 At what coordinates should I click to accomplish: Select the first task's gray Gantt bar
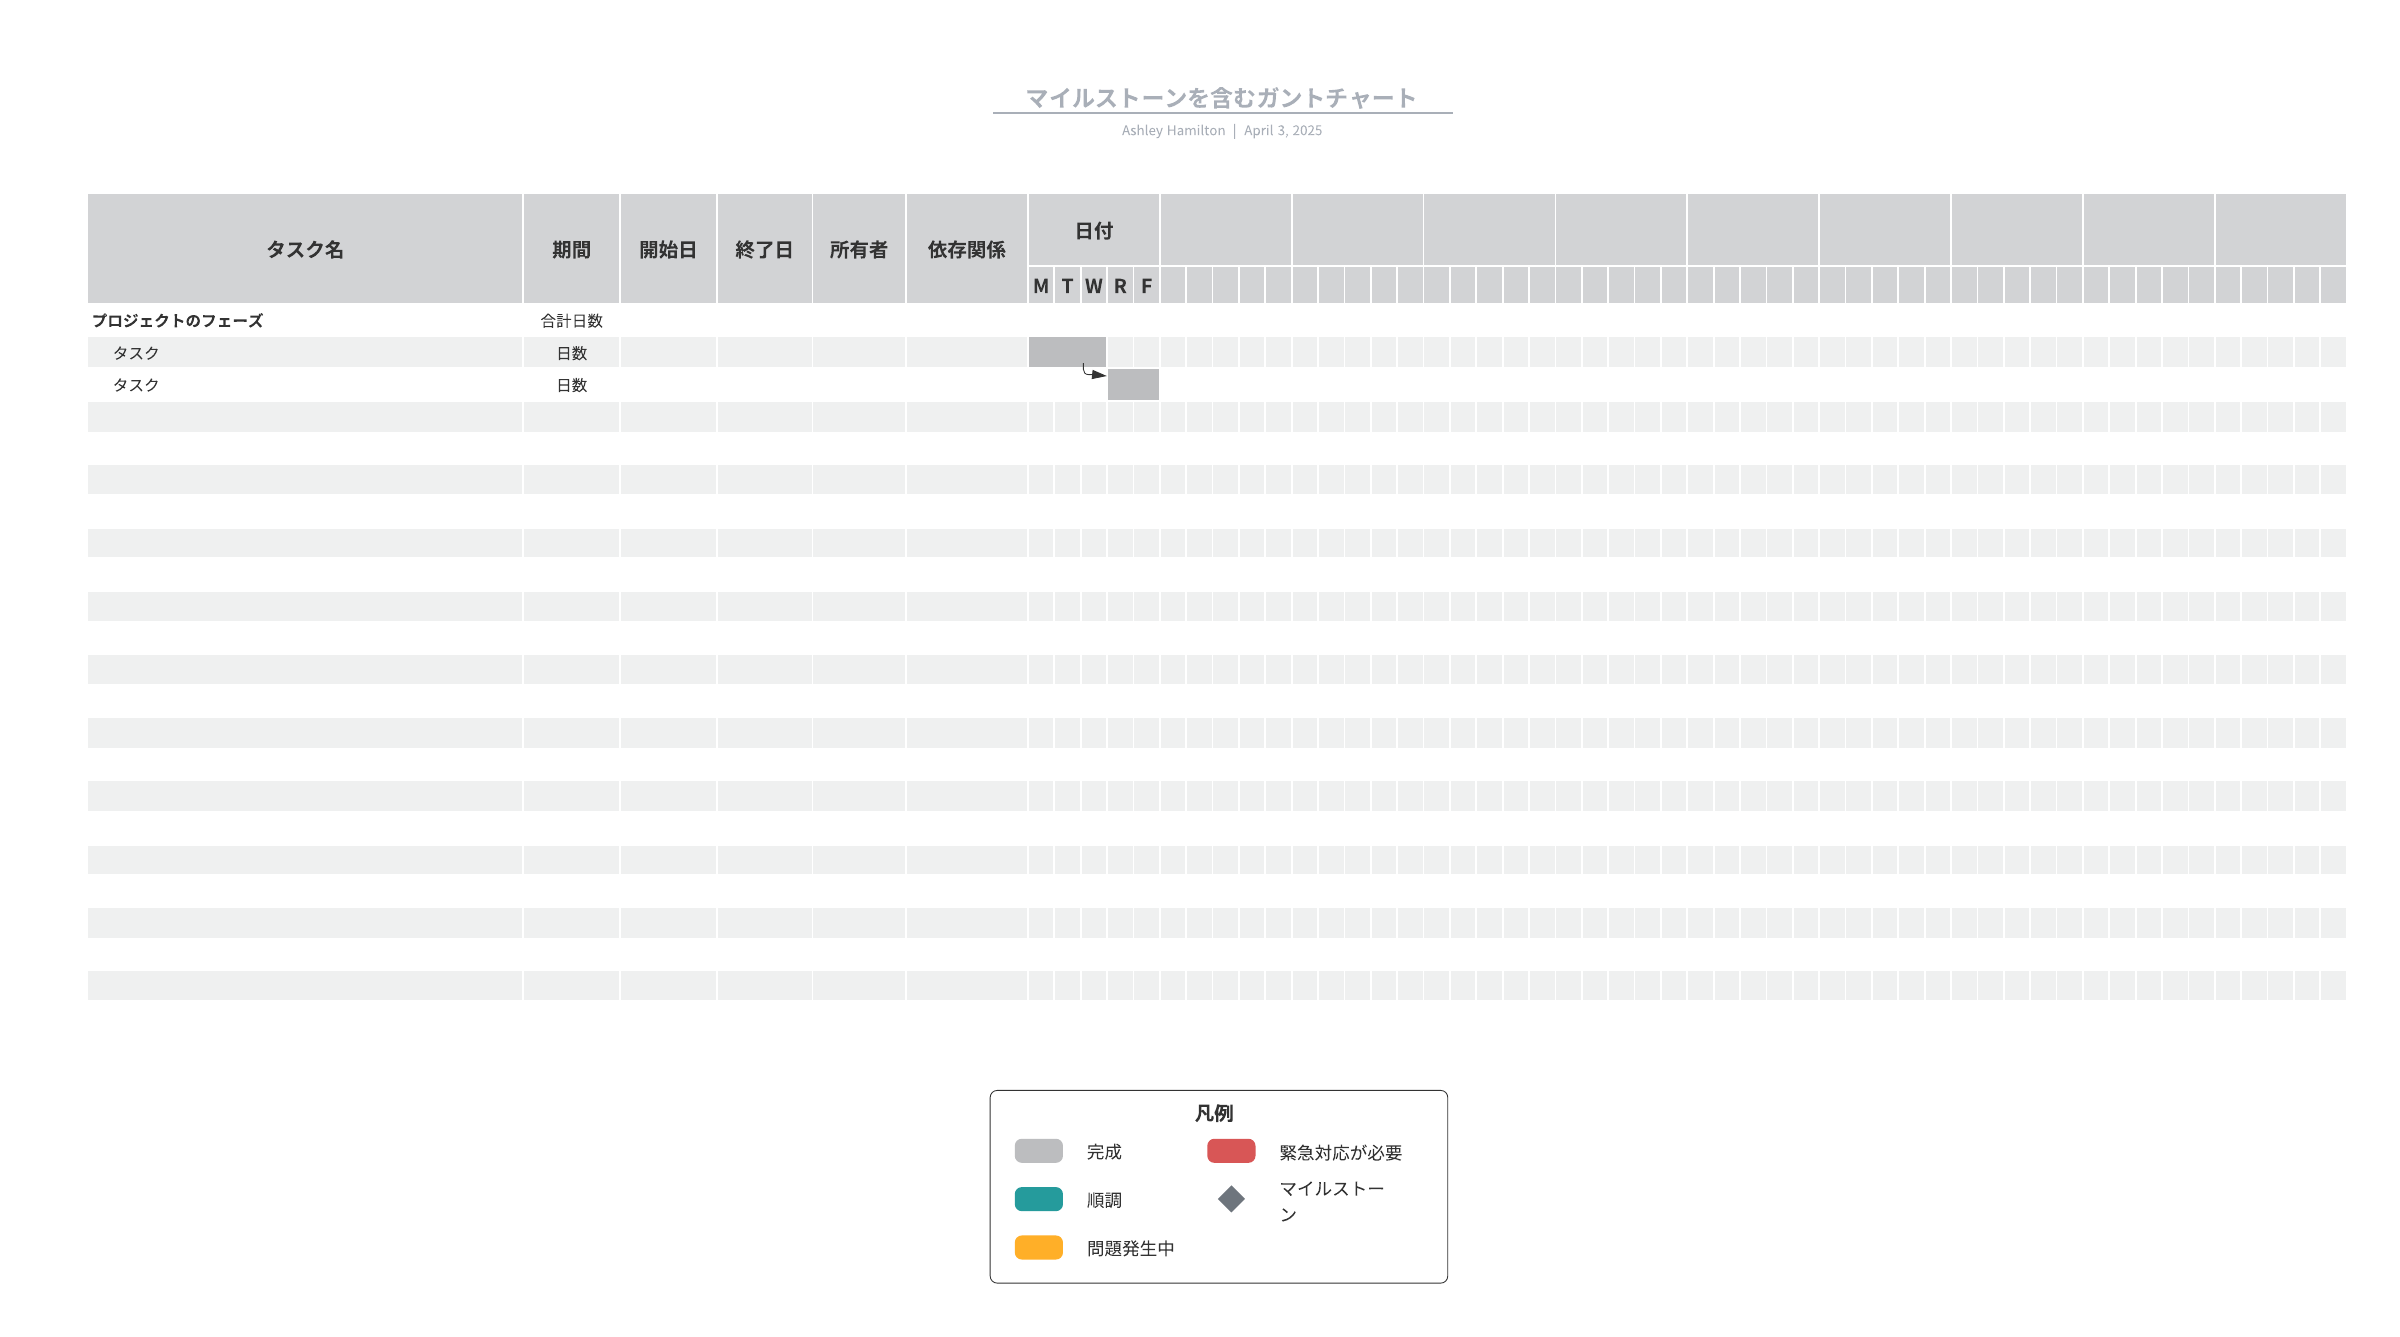pyautogui.click(x=1067, y=352)
